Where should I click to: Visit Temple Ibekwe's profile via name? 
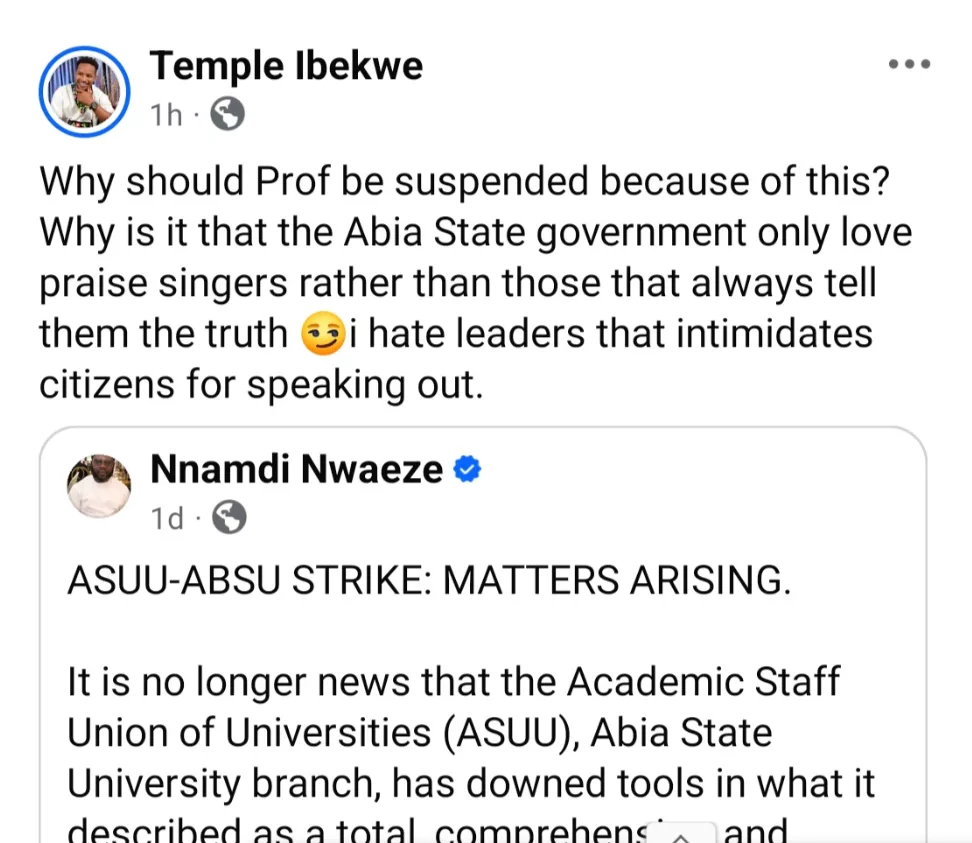286,66
